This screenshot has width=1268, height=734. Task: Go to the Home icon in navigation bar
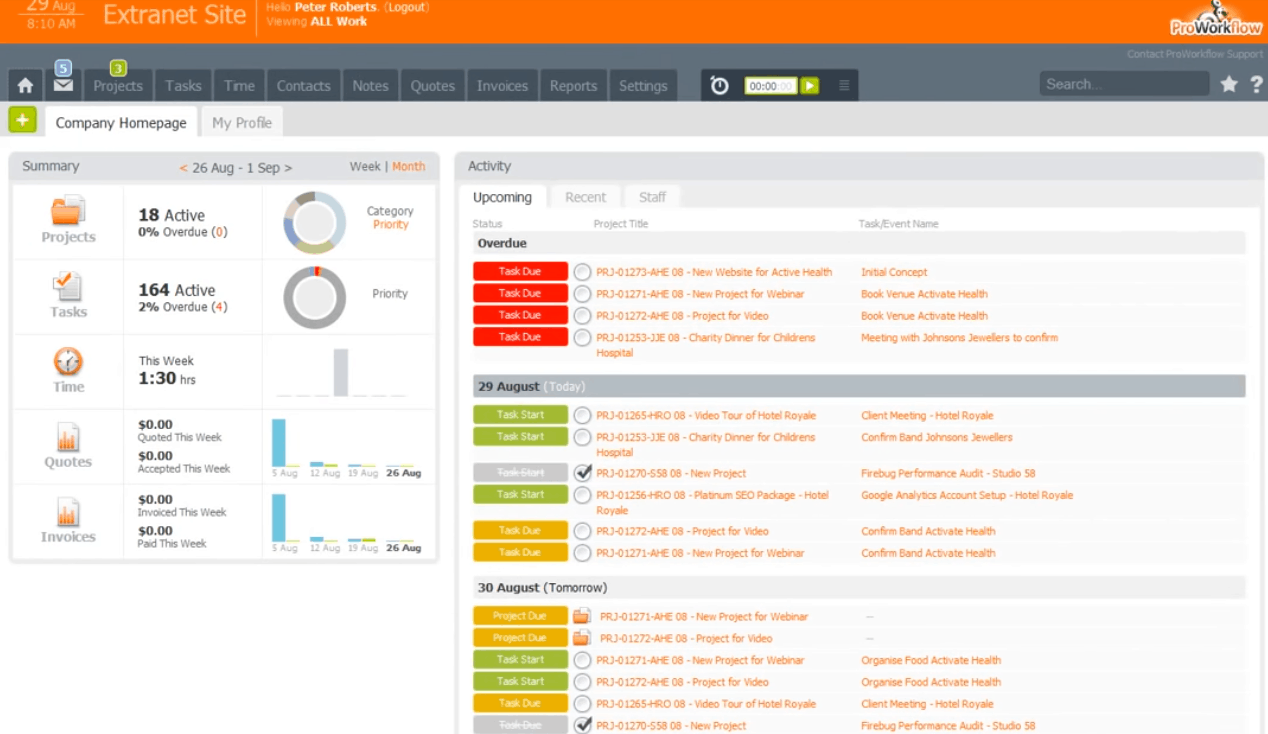(x=25, y=86)
